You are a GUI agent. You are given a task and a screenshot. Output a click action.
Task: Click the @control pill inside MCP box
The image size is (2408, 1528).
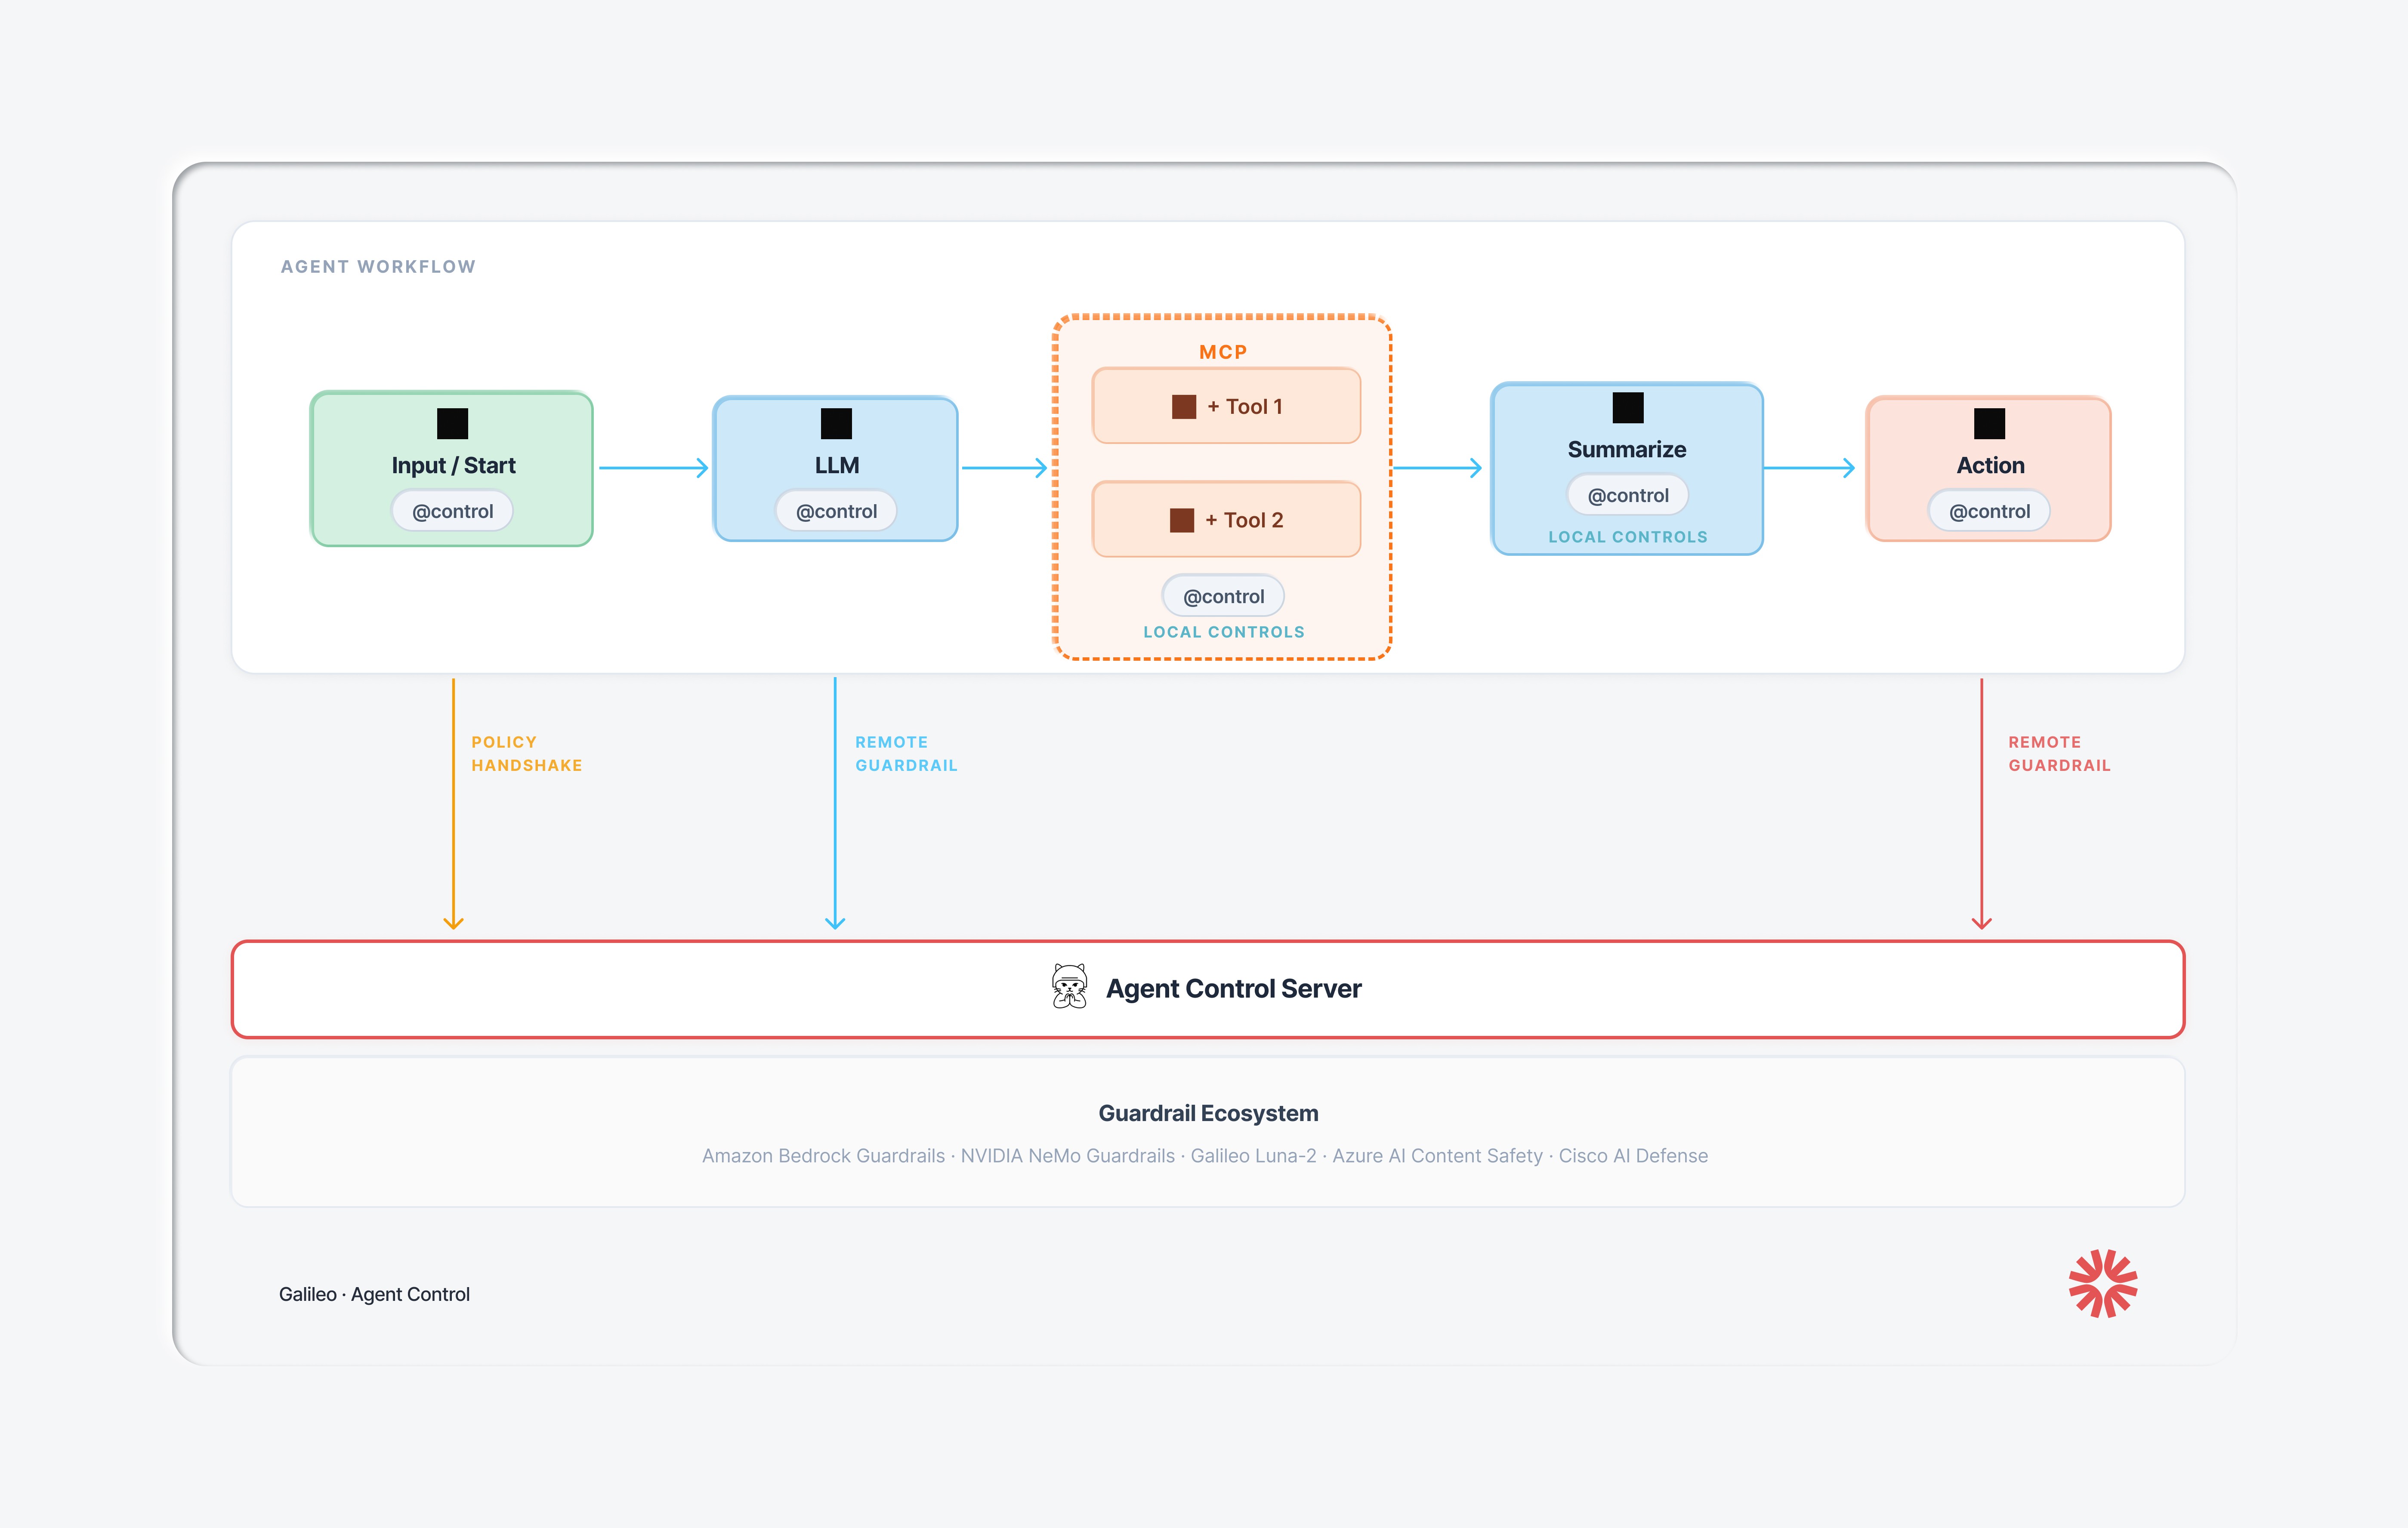(1223, 596)
